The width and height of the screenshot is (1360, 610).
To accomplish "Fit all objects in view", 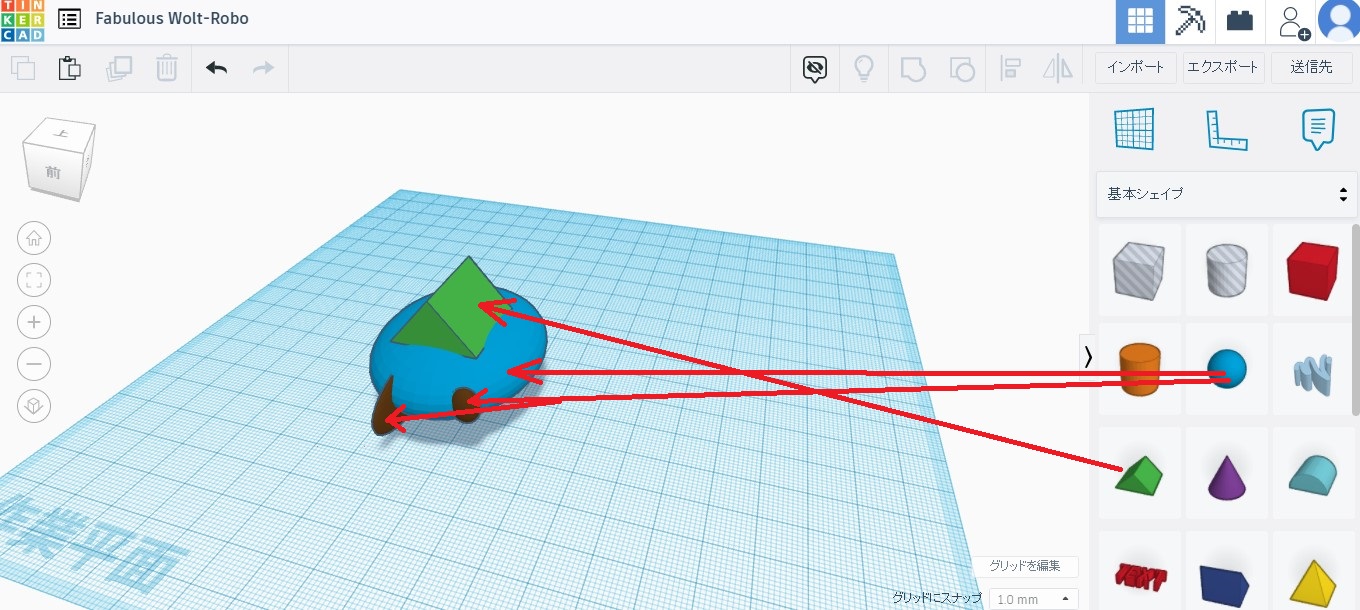I will pos(34,280).
